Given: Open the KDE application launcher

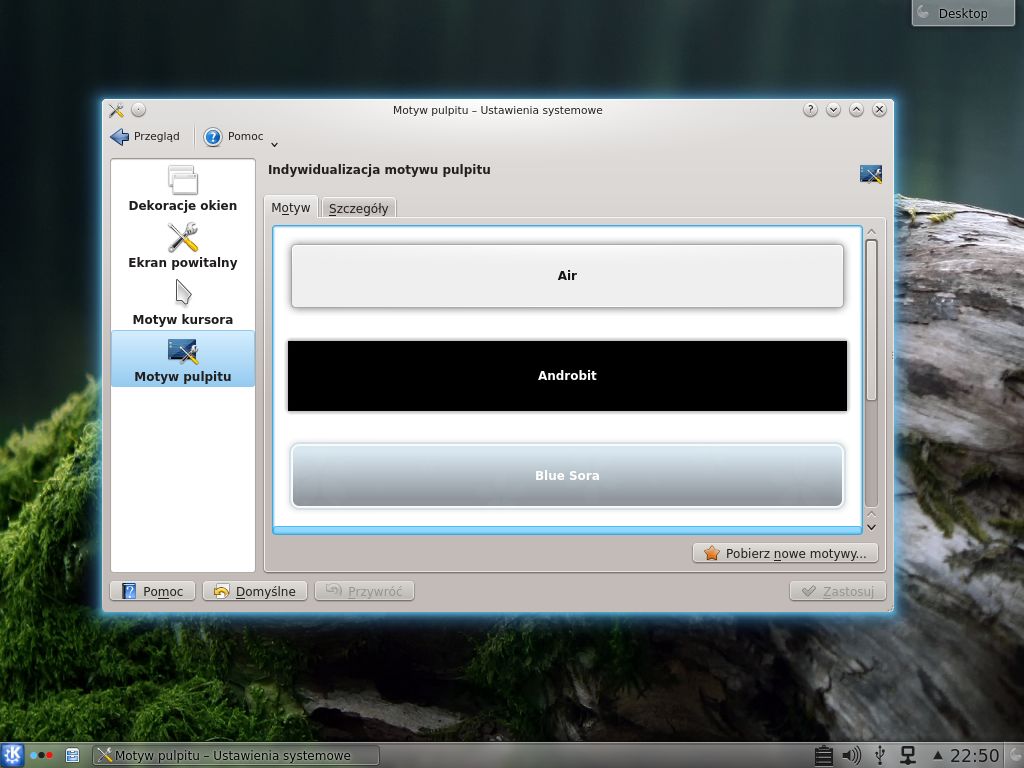Looking at the screenshot, I should (12, 756).
